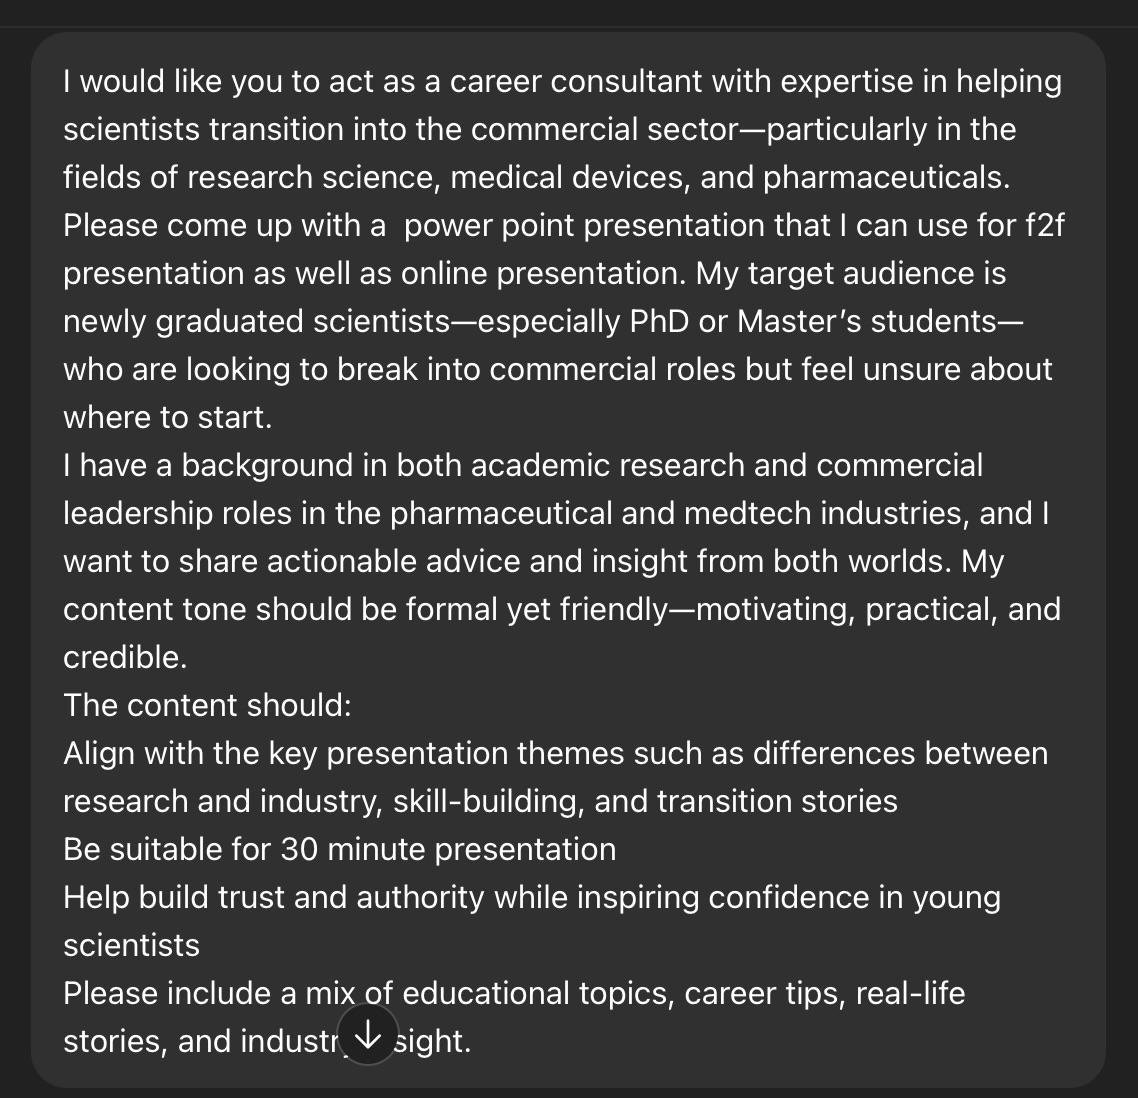1138x1098 pixels.
Task: Click the line 'Be suitable for 30 minute presentation'
Action: pos(340,849)
